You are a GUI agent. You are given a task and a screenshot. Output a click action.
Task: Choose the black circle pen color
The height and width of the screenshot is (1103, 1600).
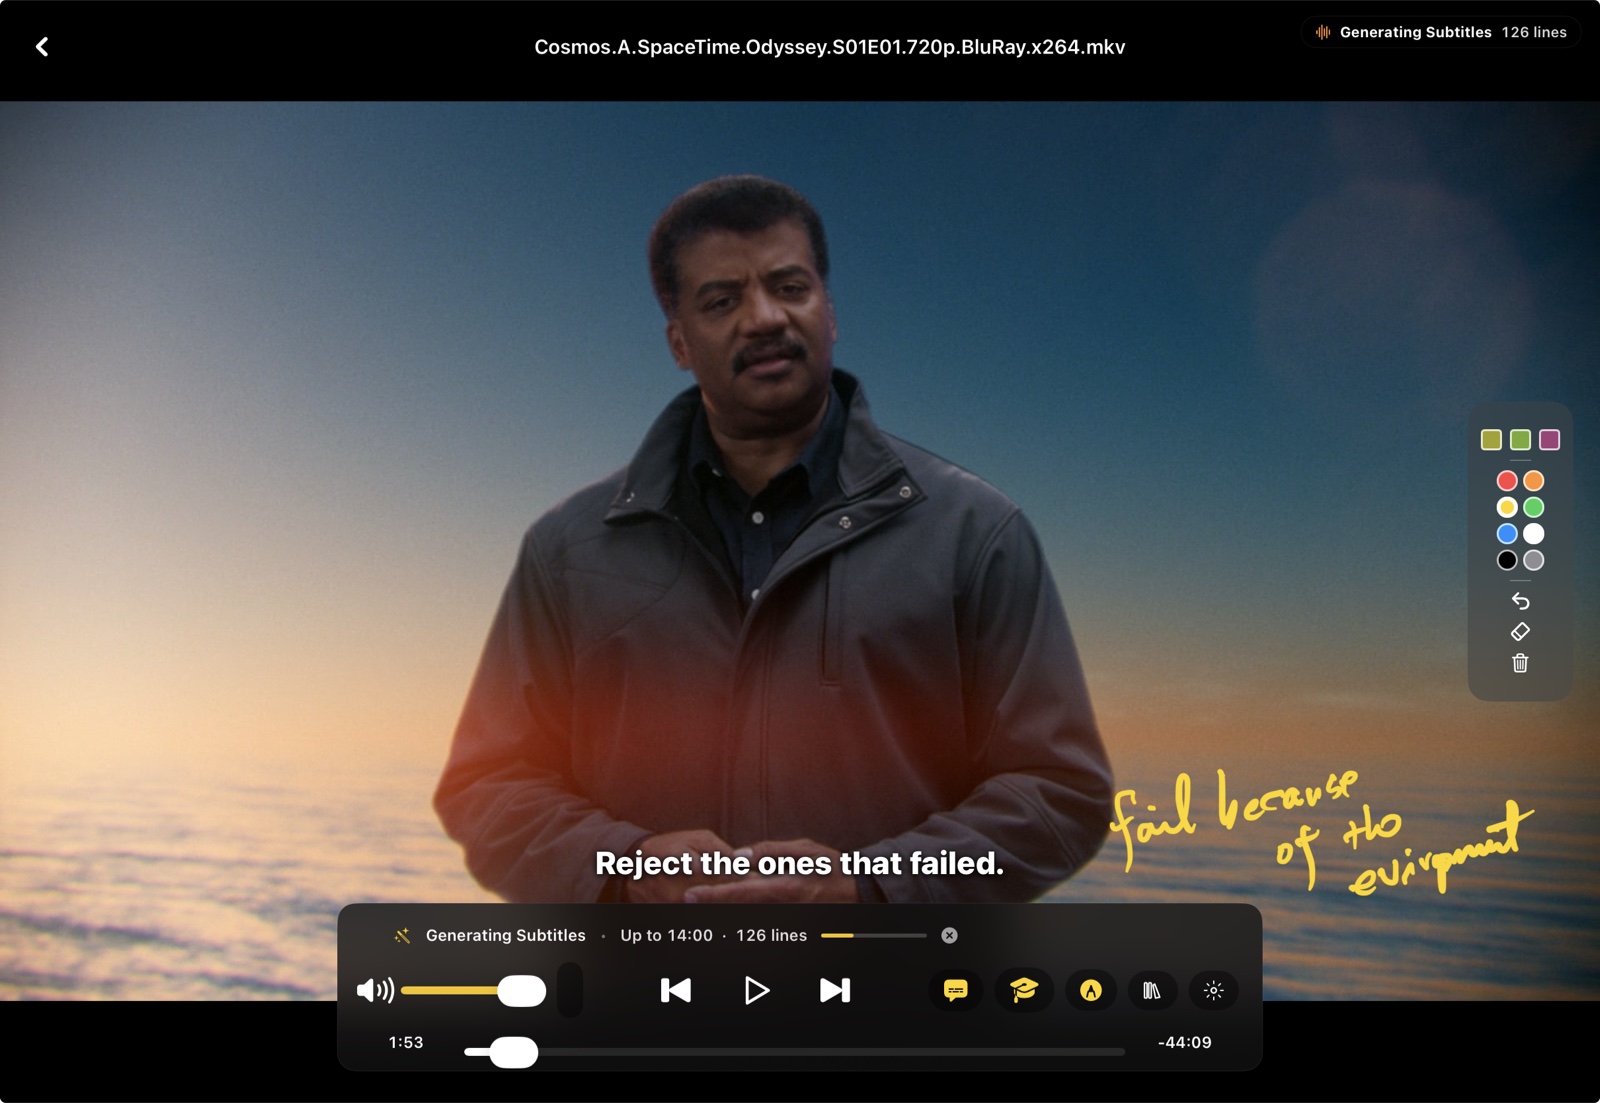click(1507, 561)
